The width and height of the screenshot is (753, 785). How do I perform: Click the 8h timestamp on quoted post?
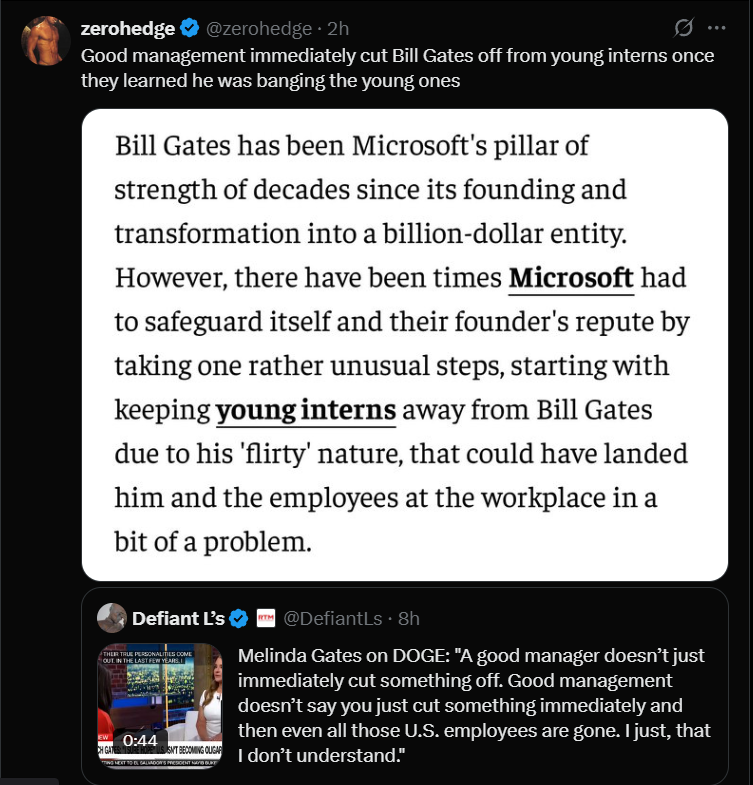pos(409,619)
